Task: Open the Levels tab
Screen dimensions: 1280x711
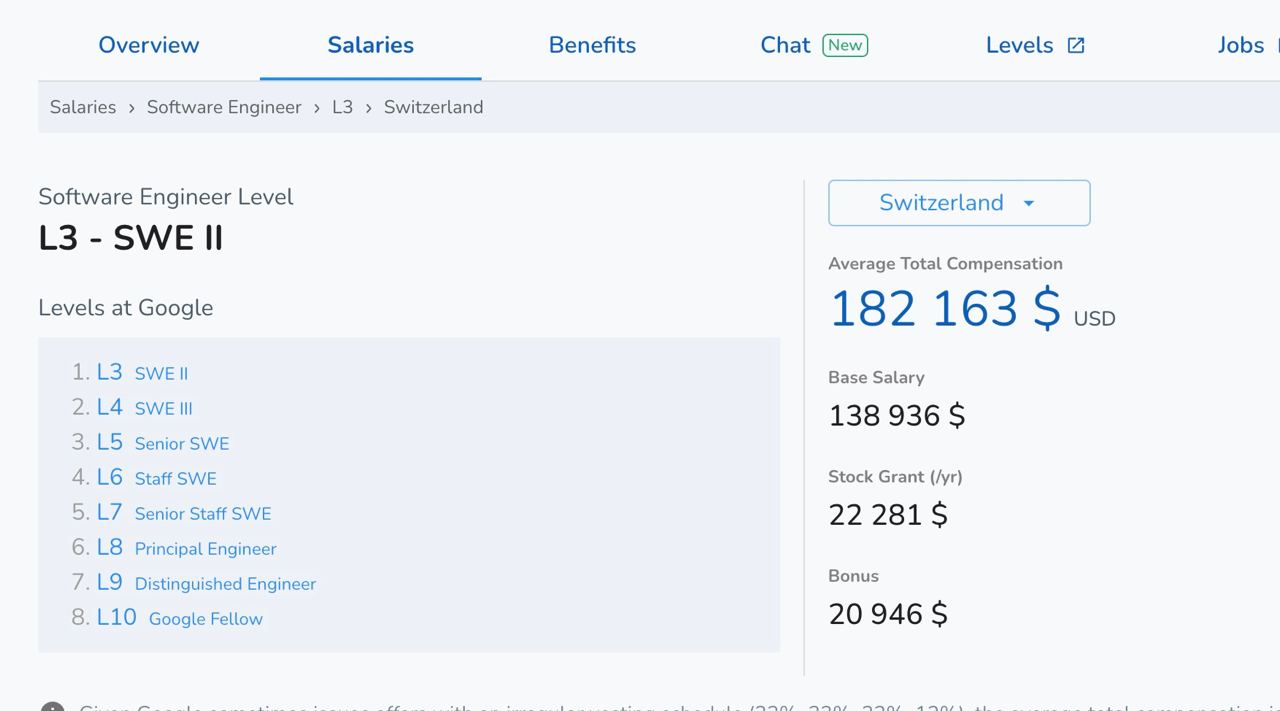Action: [1019, 45]
